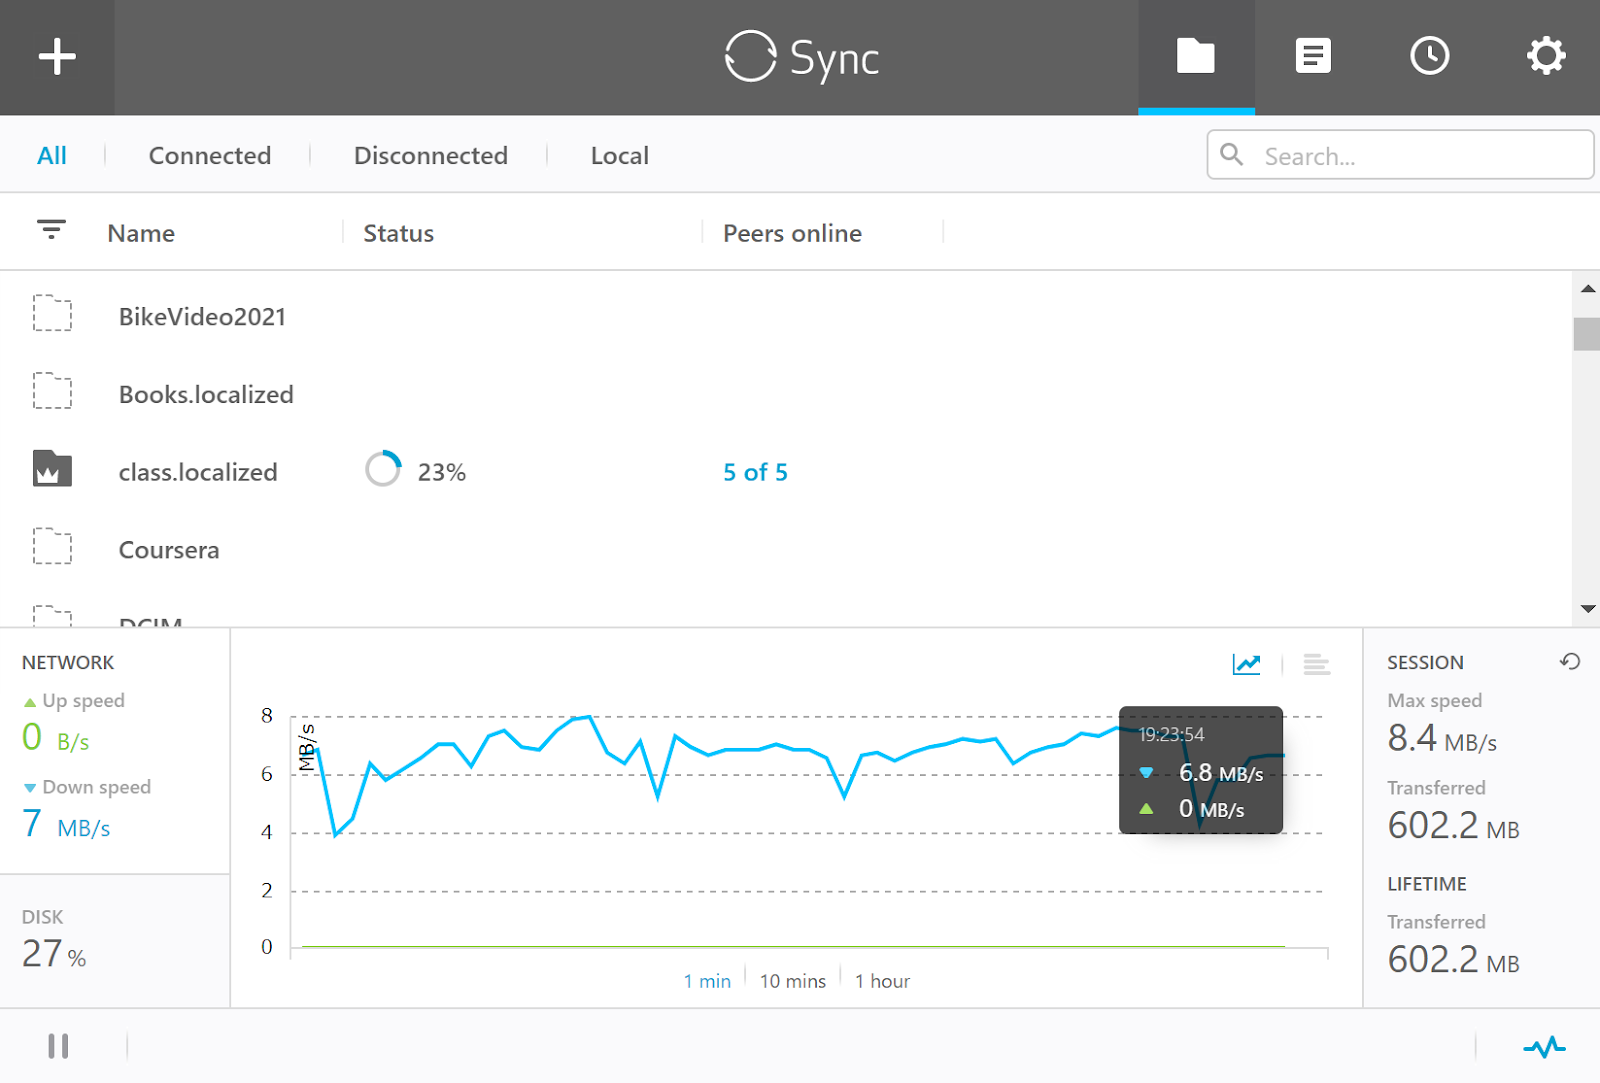Viewport: 1600px width, 1083px height.
Task: Click the 27 % disk usage value
Action: tap(54, 954)
